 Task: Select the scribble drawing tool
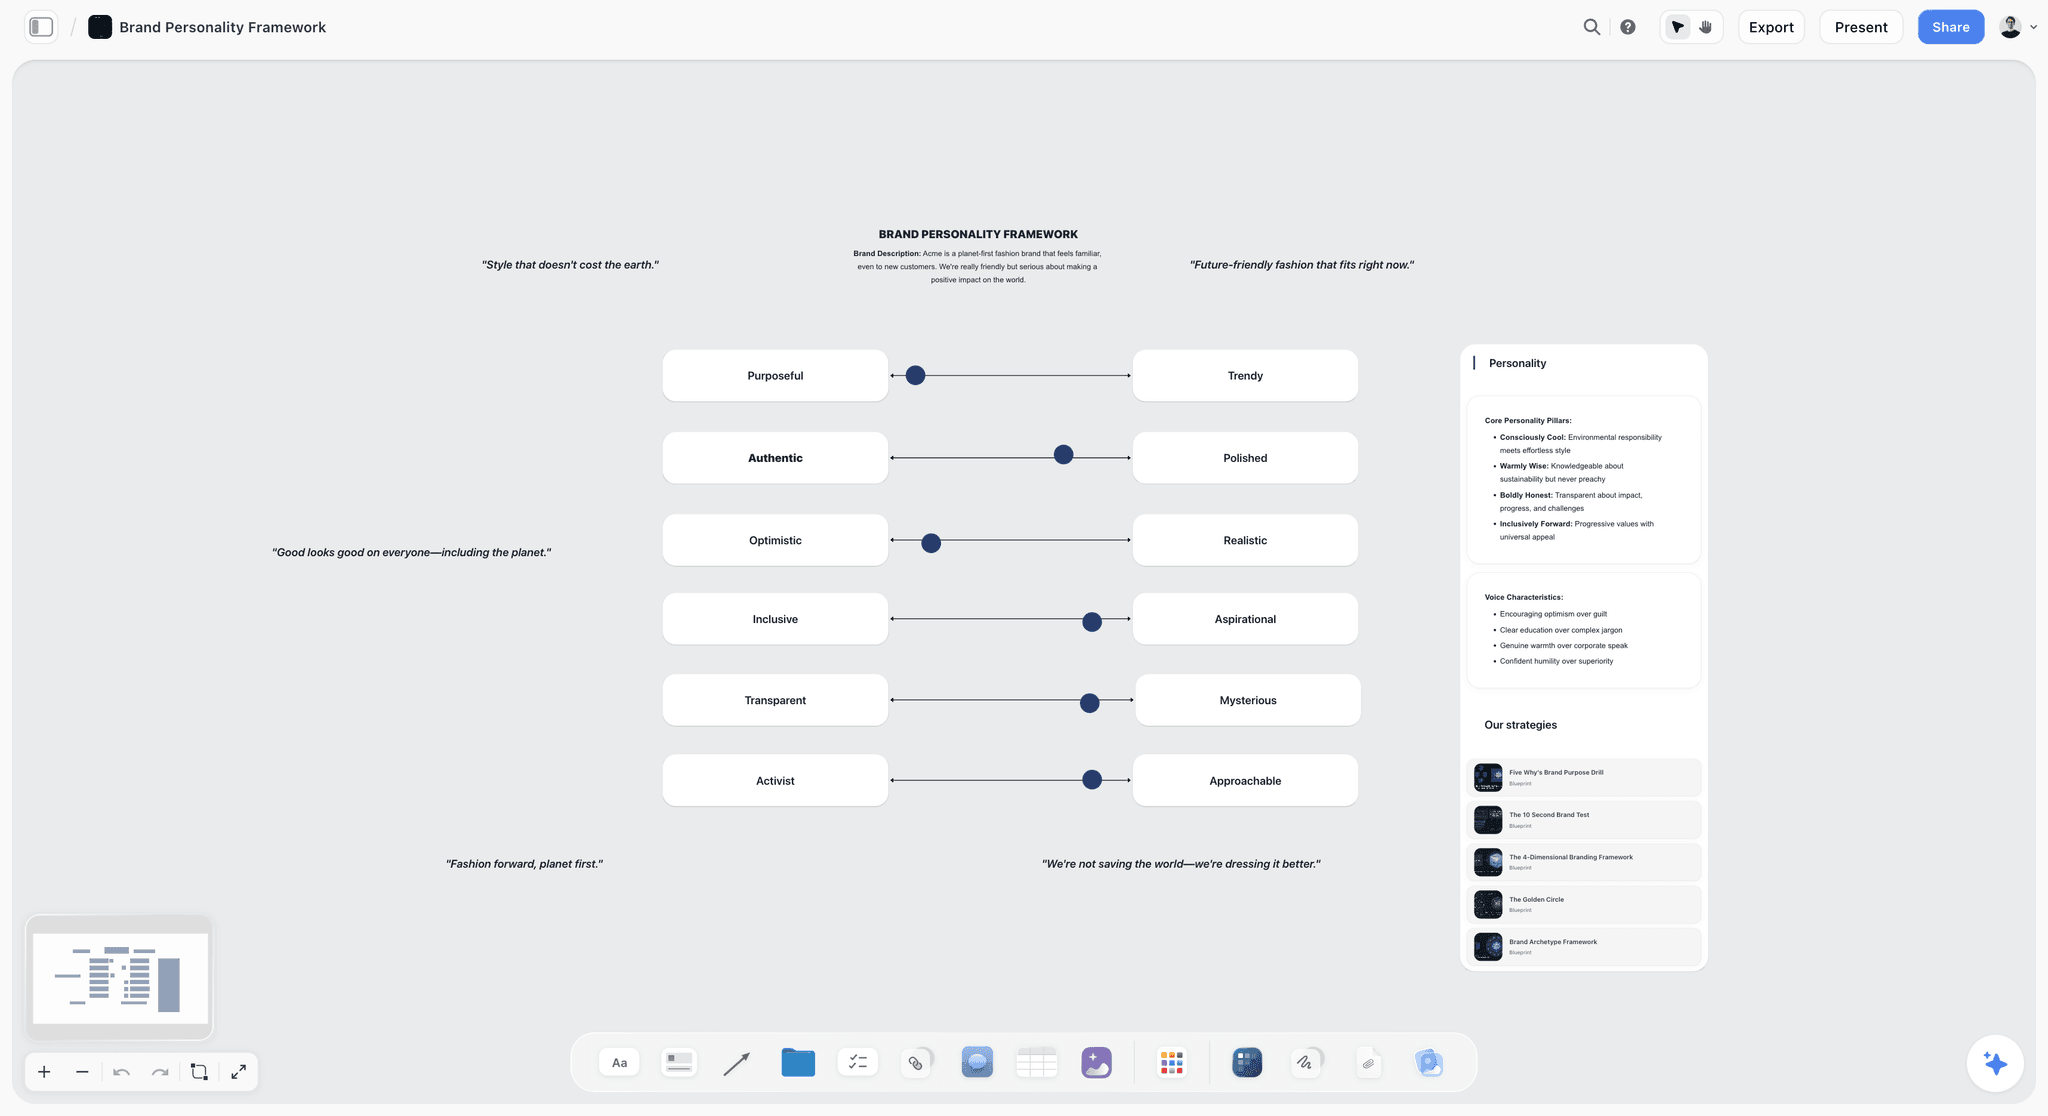click(1307, 1062)
